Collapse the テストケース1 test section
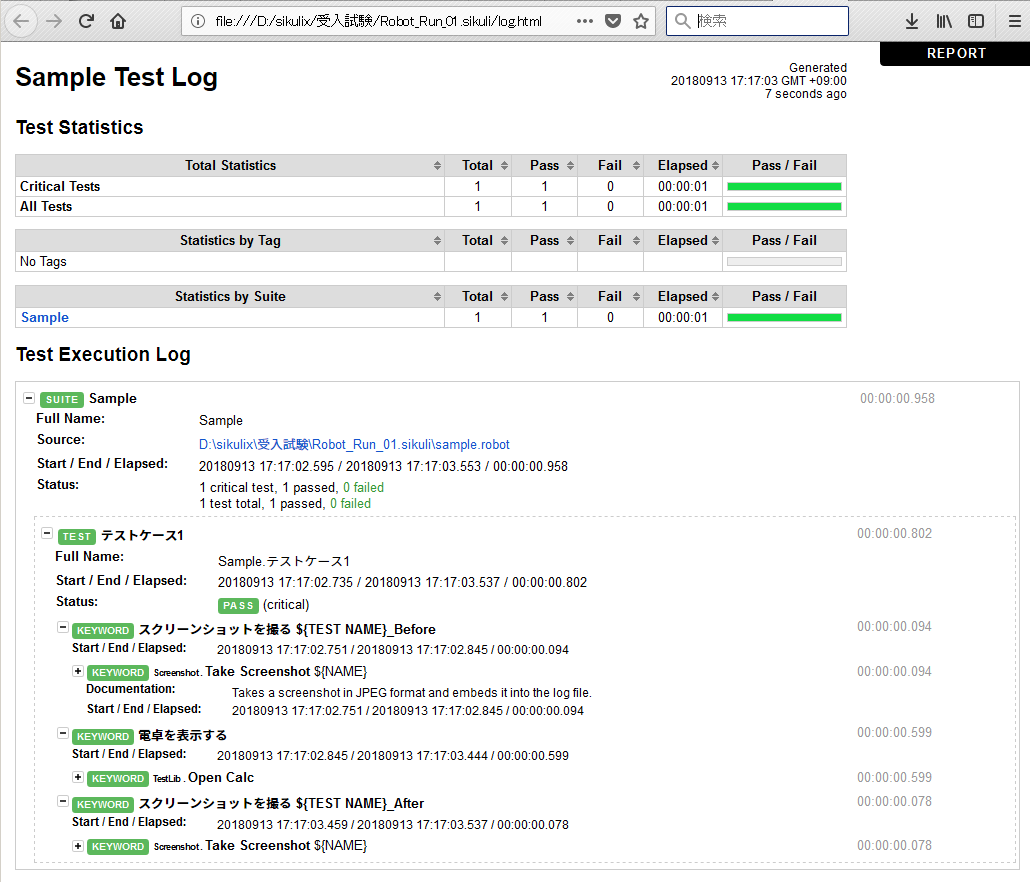Image resolution: width=1030 pixels, height=882 pixels. coord(47,533)
